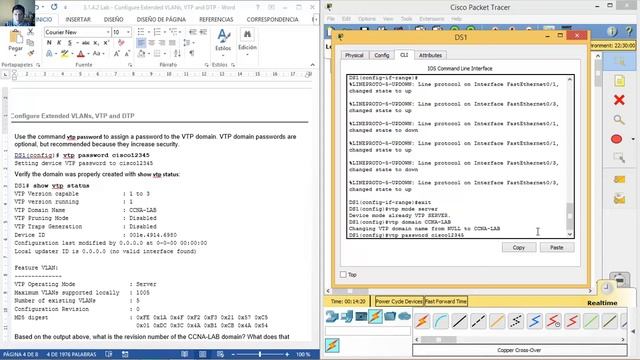Toggle right alignment button in Word
This screenshot has height=360, width=640.
pyautogui.click(x=162, y=43)
